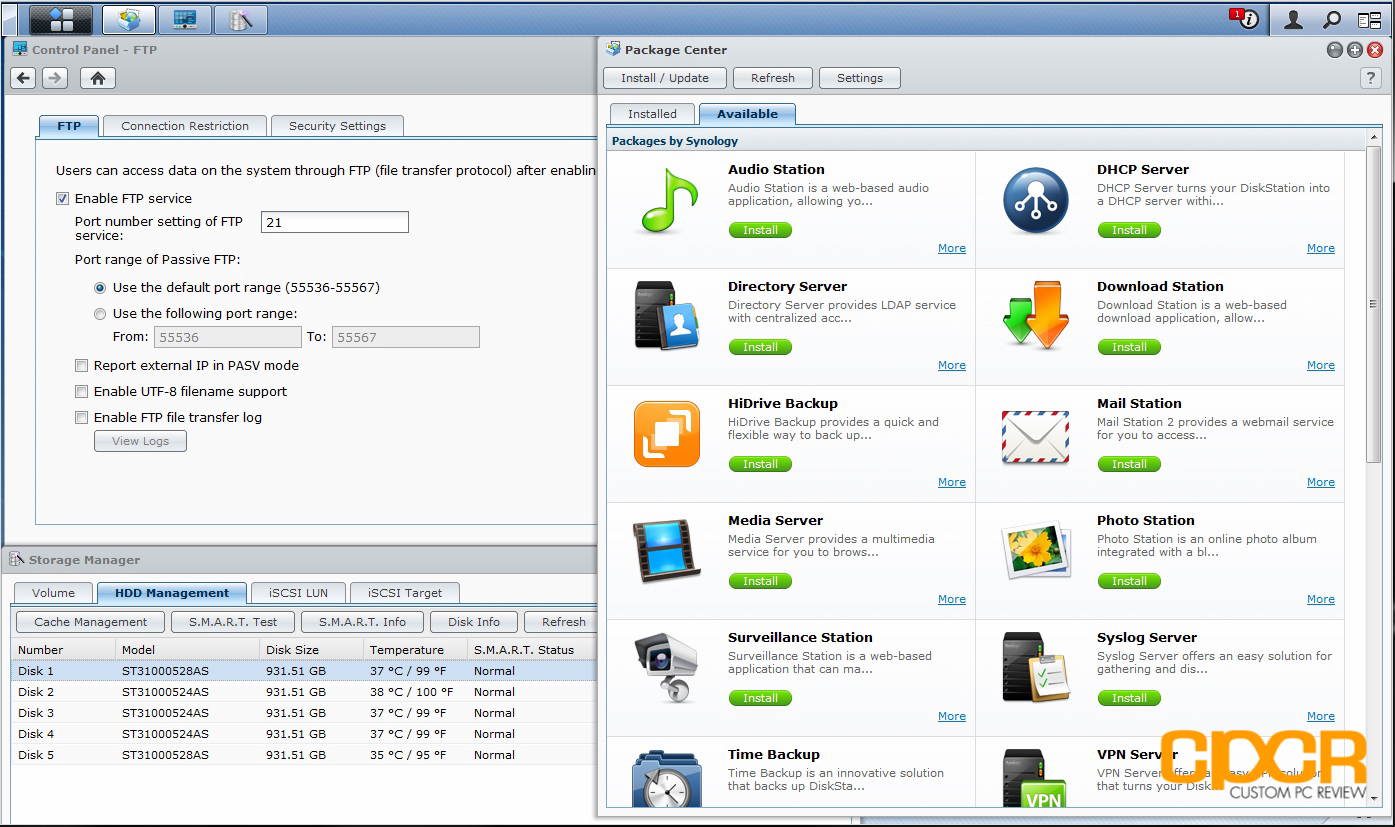This screenshot has width=1395, height=827.
Task: Switch to Package Center taskbar icon
Action: [x=129, y=19]
